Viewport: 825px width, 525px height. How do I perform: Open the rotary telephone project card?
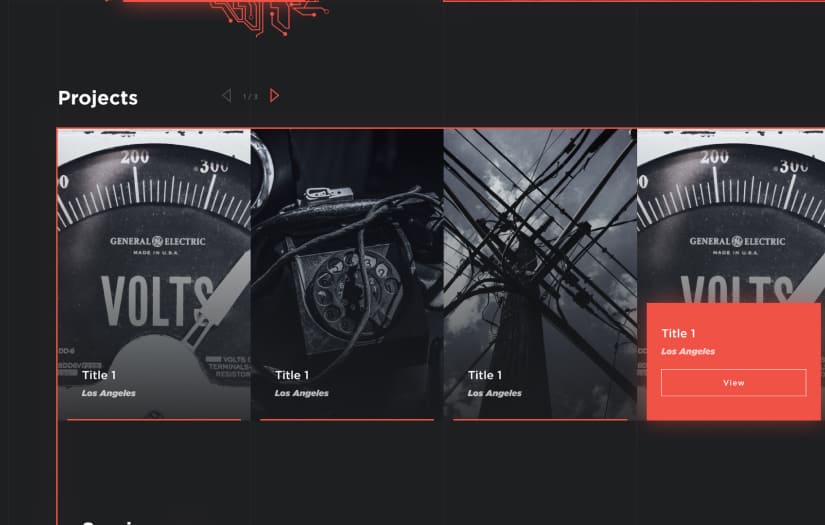point(347,274)
